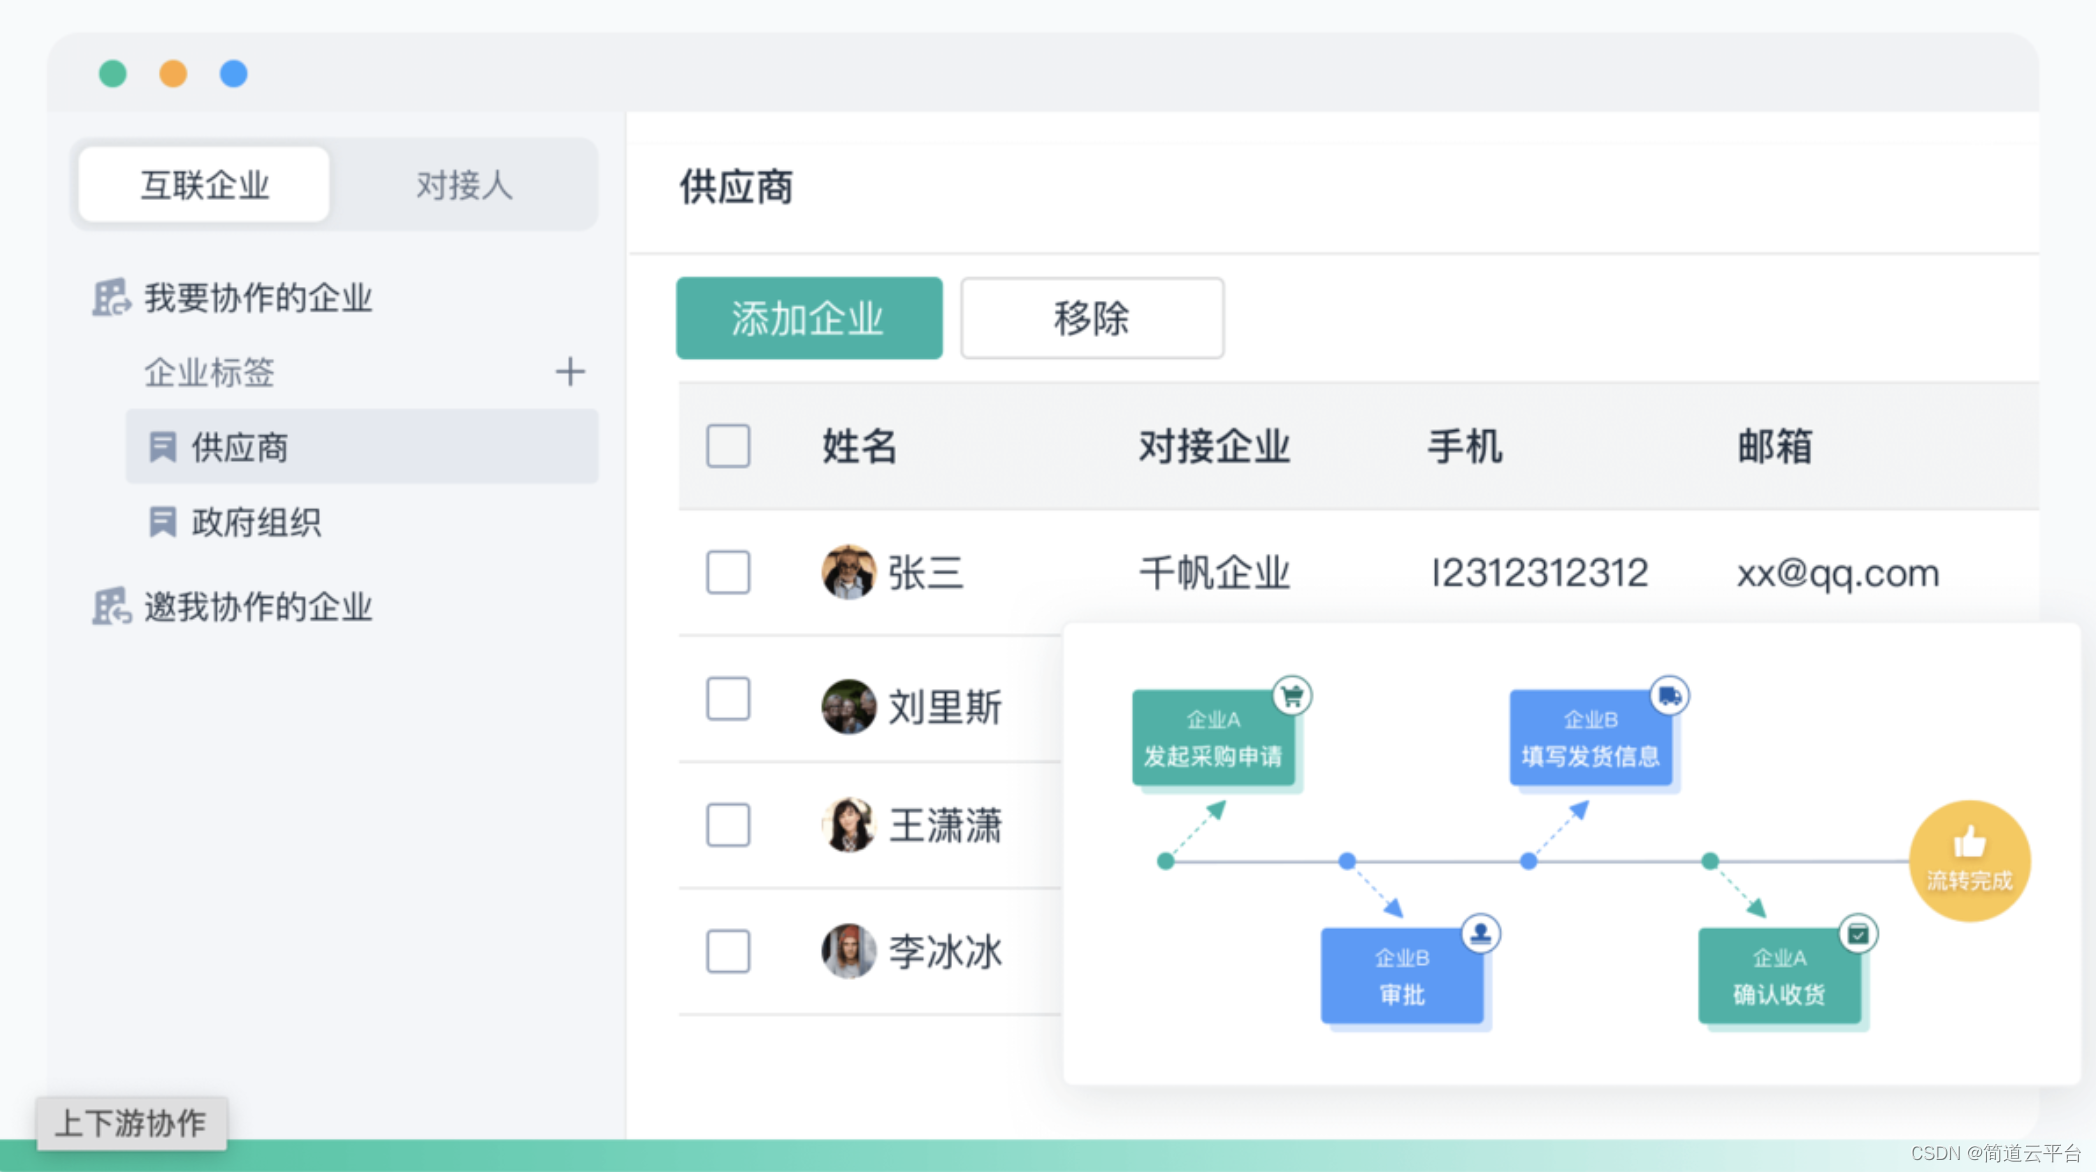Check the checkbox for 张三's row
This screenshot has width=2096, height=1172.
(728, 572)
